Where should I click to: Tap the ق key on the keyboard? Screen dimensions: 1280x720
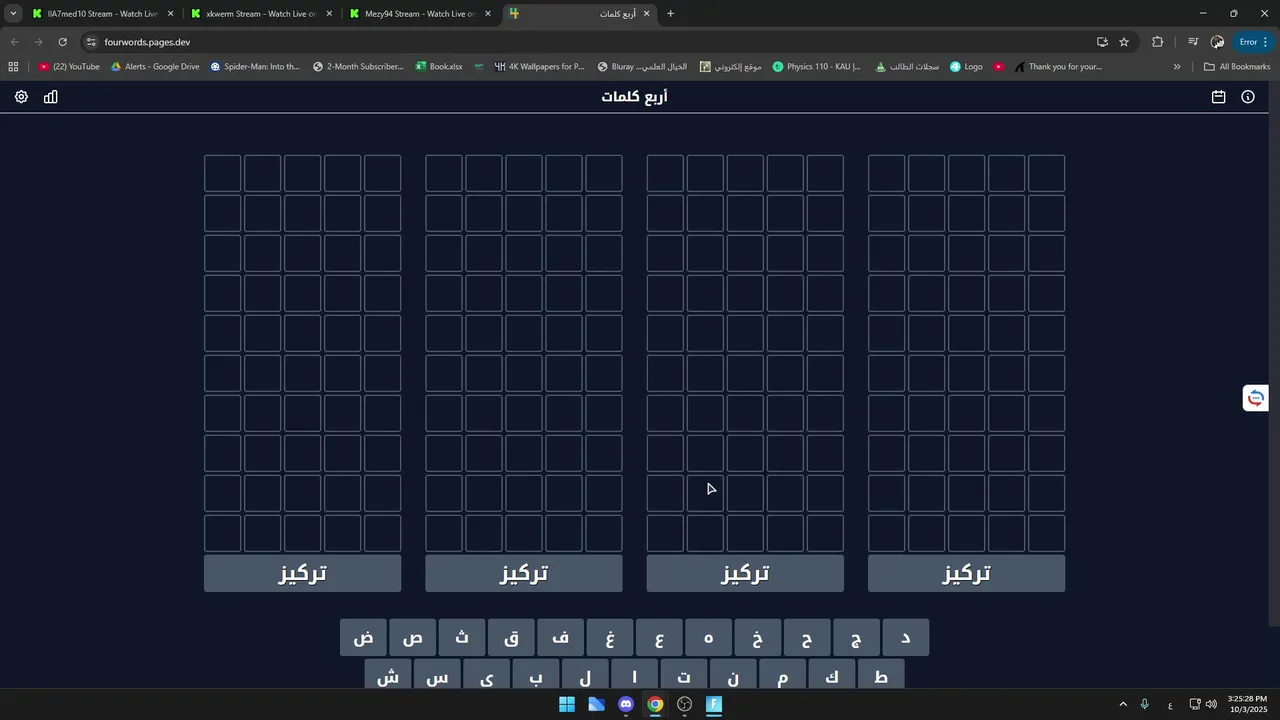tap(511, 638)
